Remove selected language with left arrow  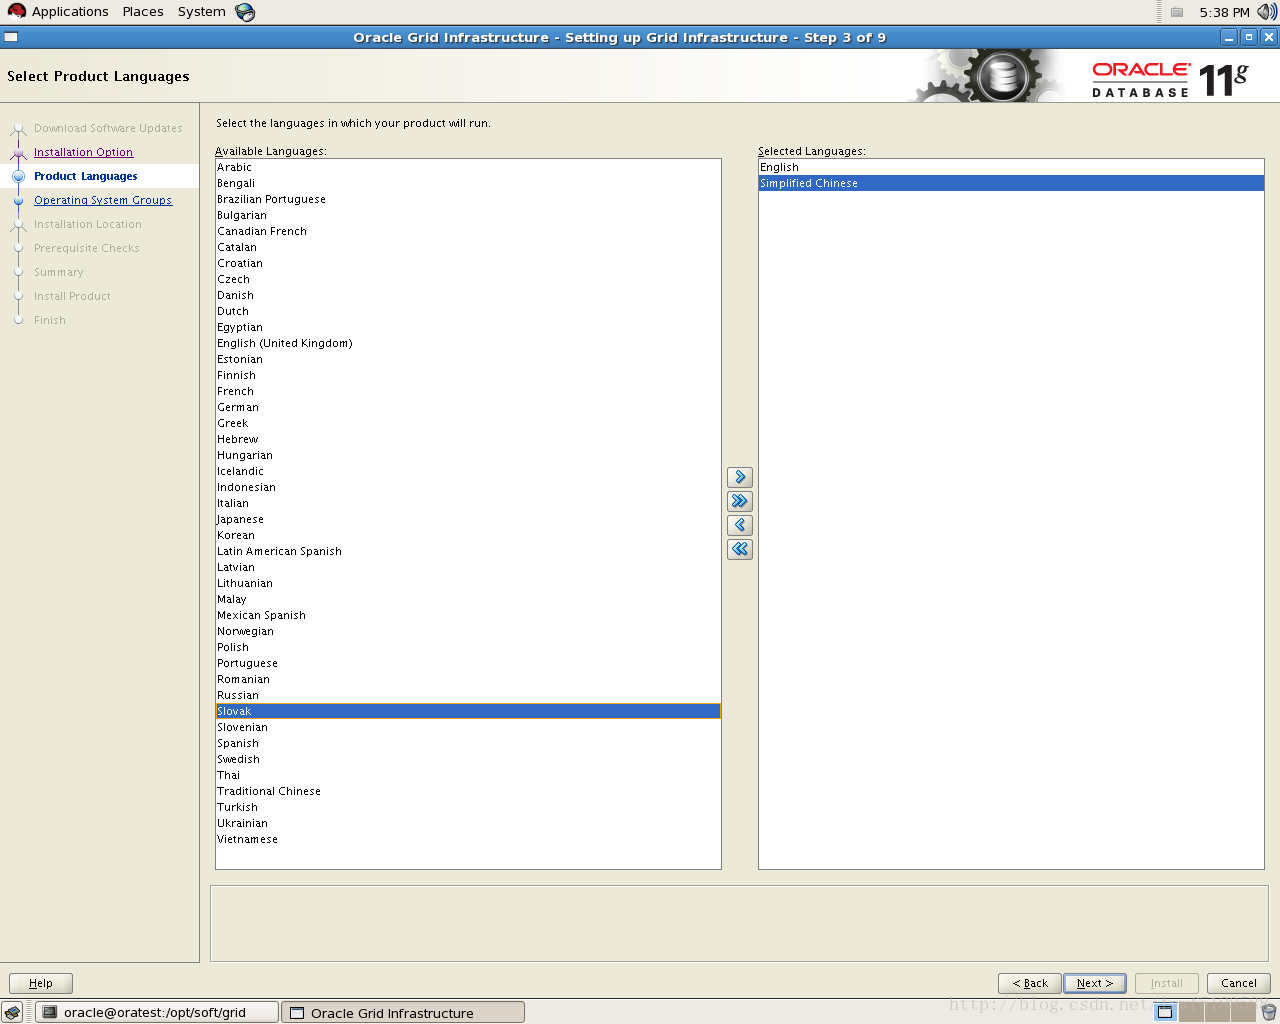tap(740, 525)
